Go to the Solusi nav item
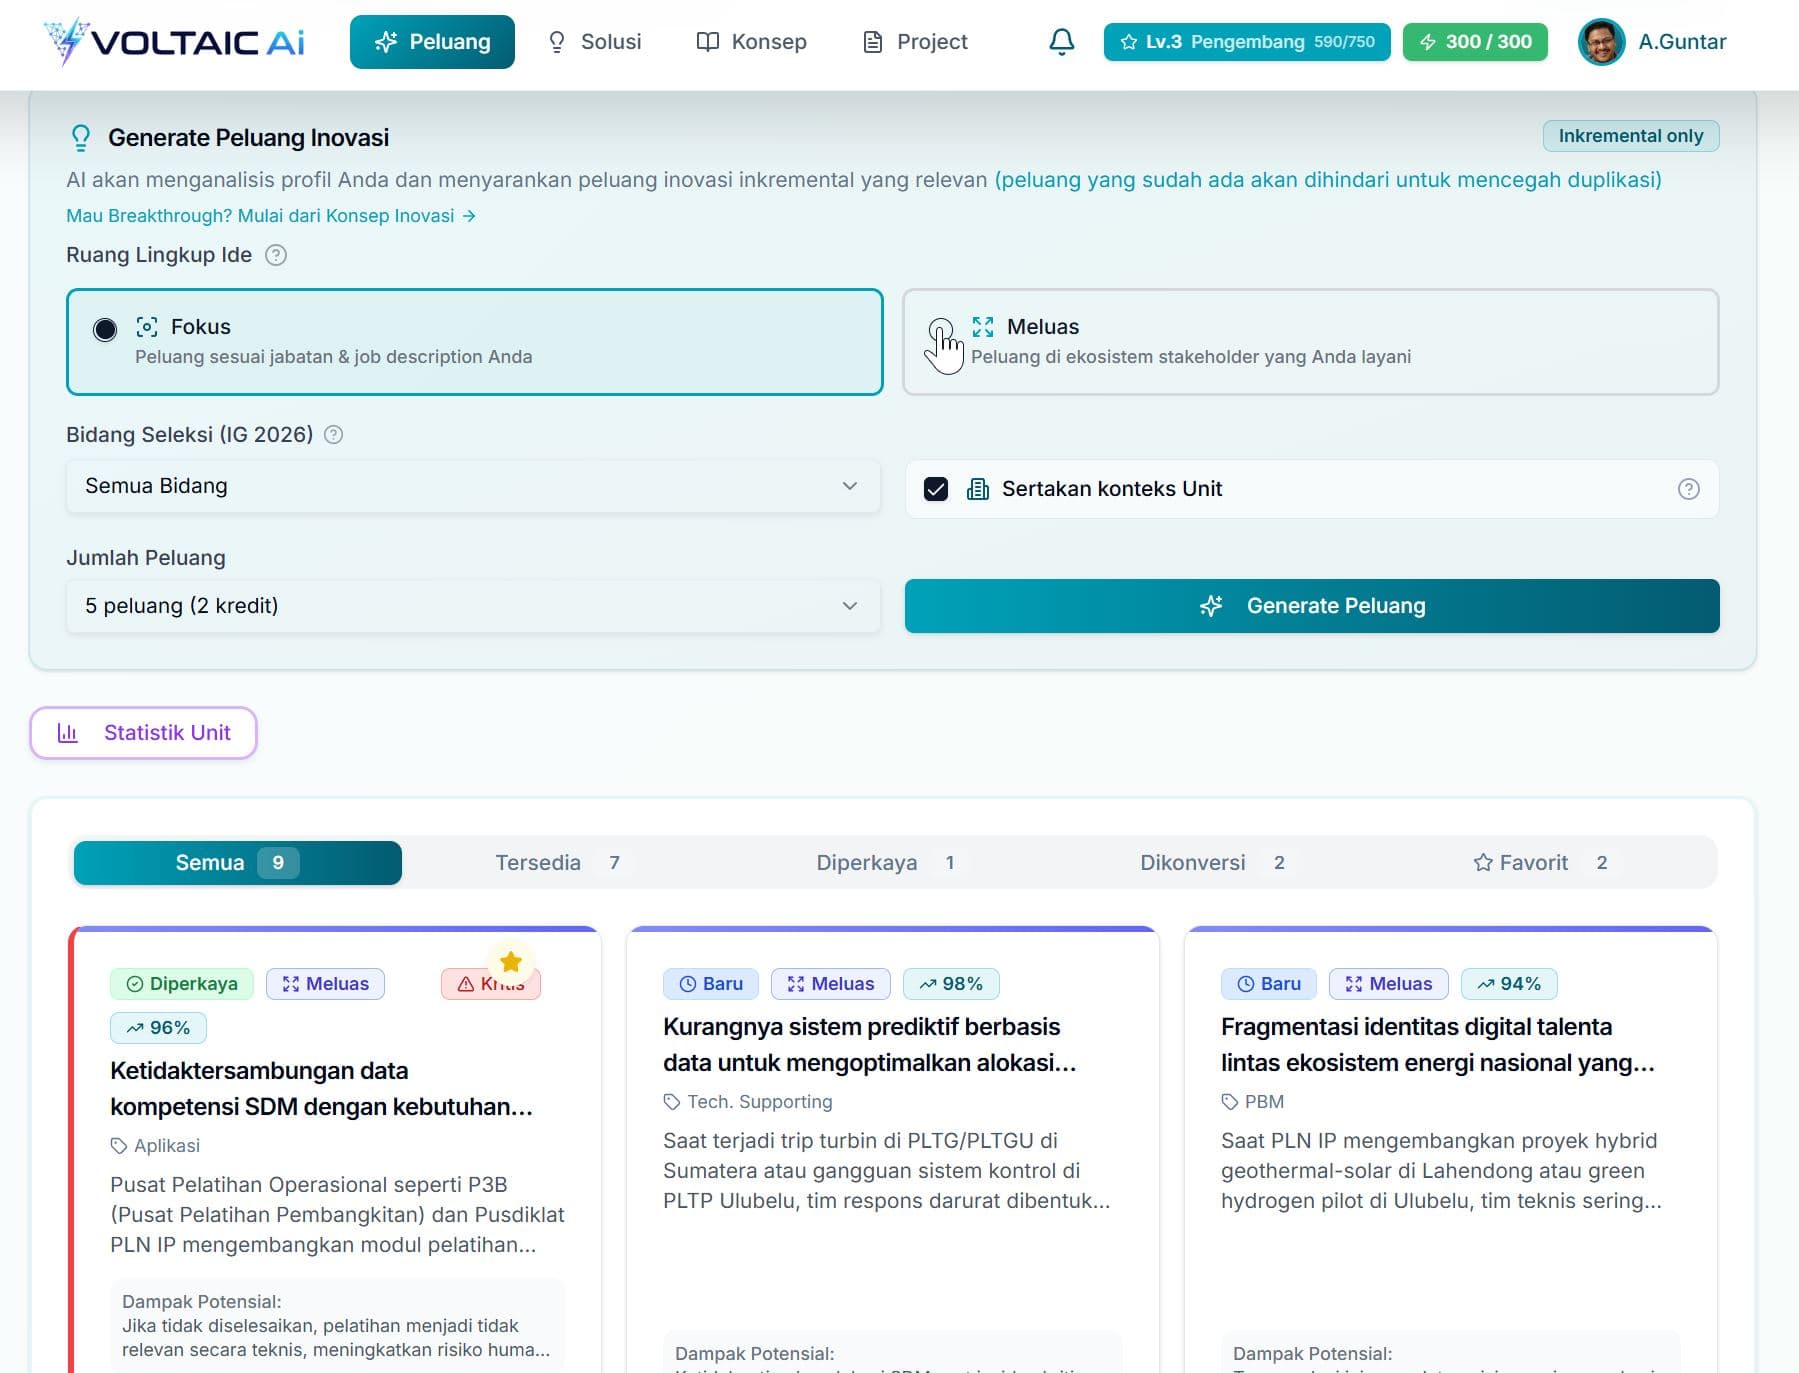This screenshot has width=1799, height=1373. coord(595,42)
